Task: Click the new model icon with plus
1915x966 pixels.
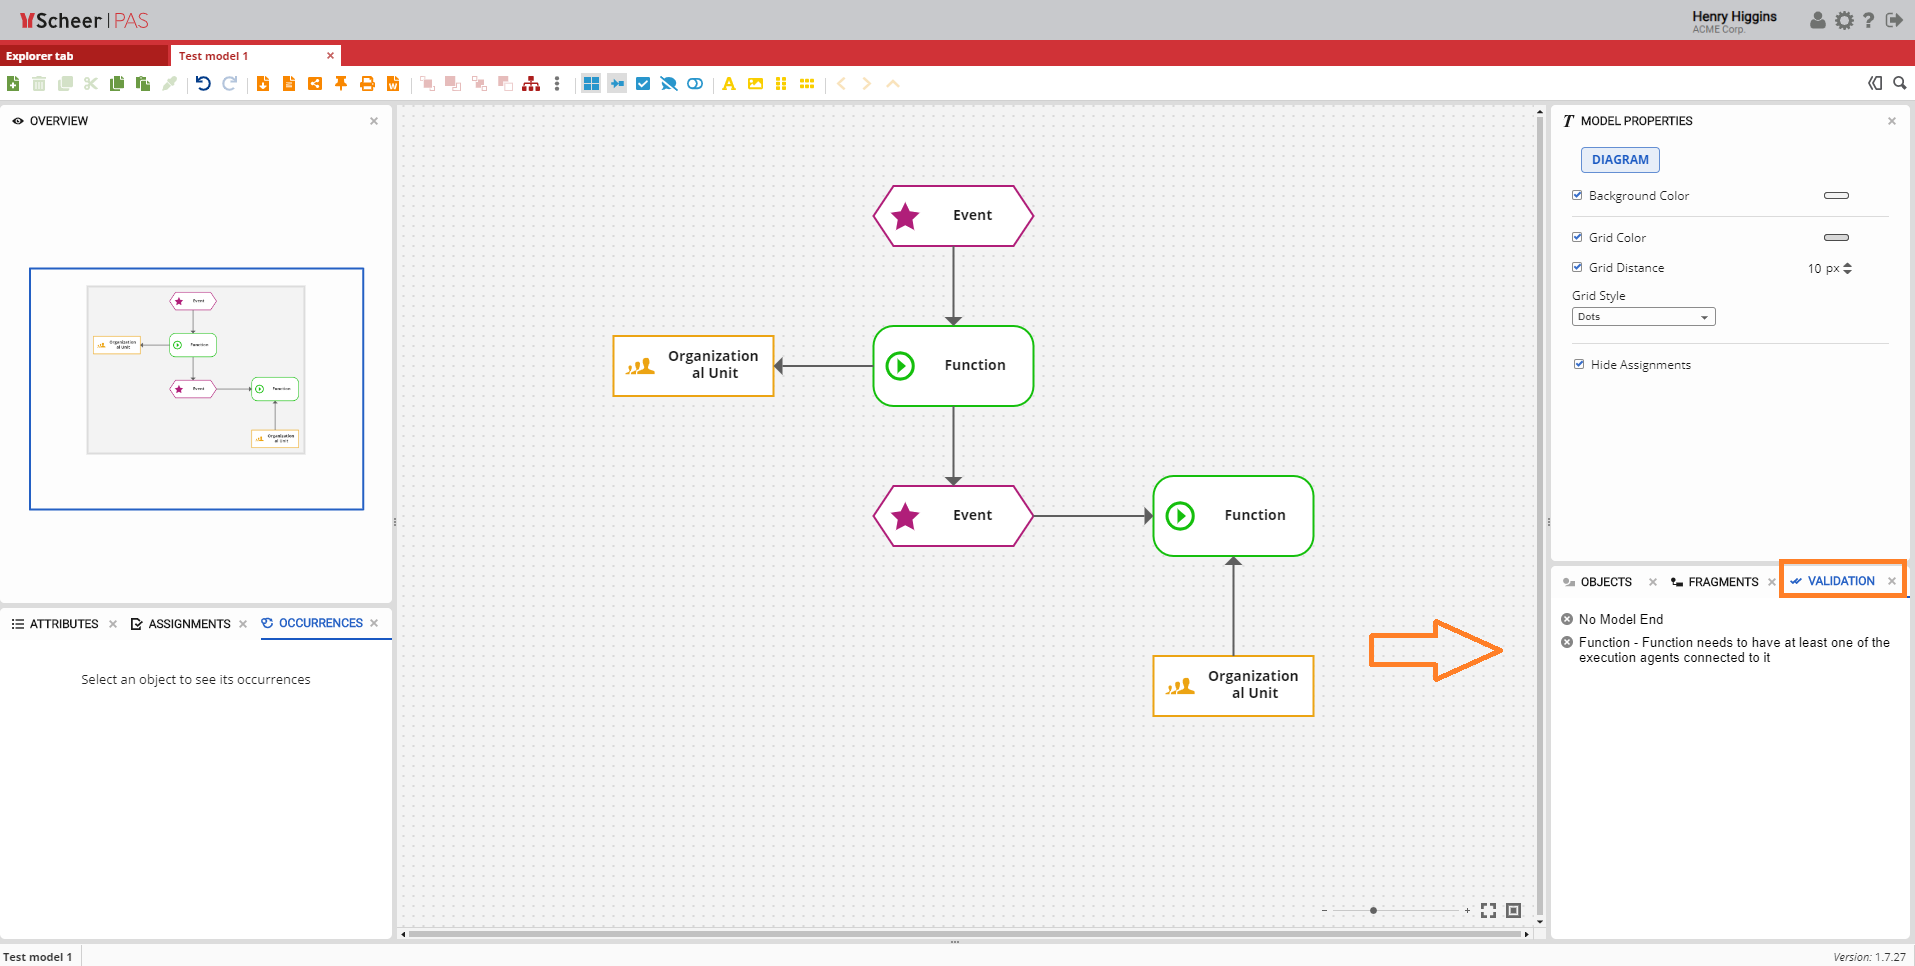Action: point(13,84)
